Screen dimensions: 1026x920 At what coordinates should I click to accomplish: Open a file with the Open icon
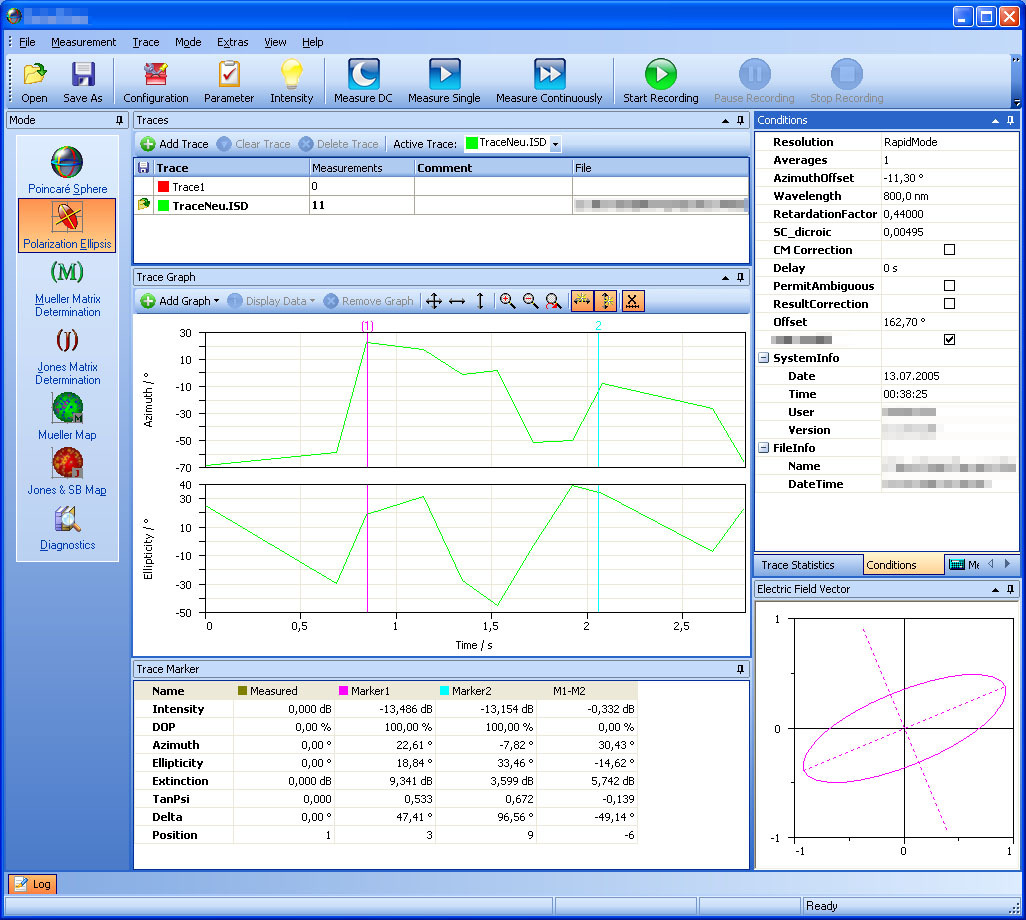tap(34, 82)
